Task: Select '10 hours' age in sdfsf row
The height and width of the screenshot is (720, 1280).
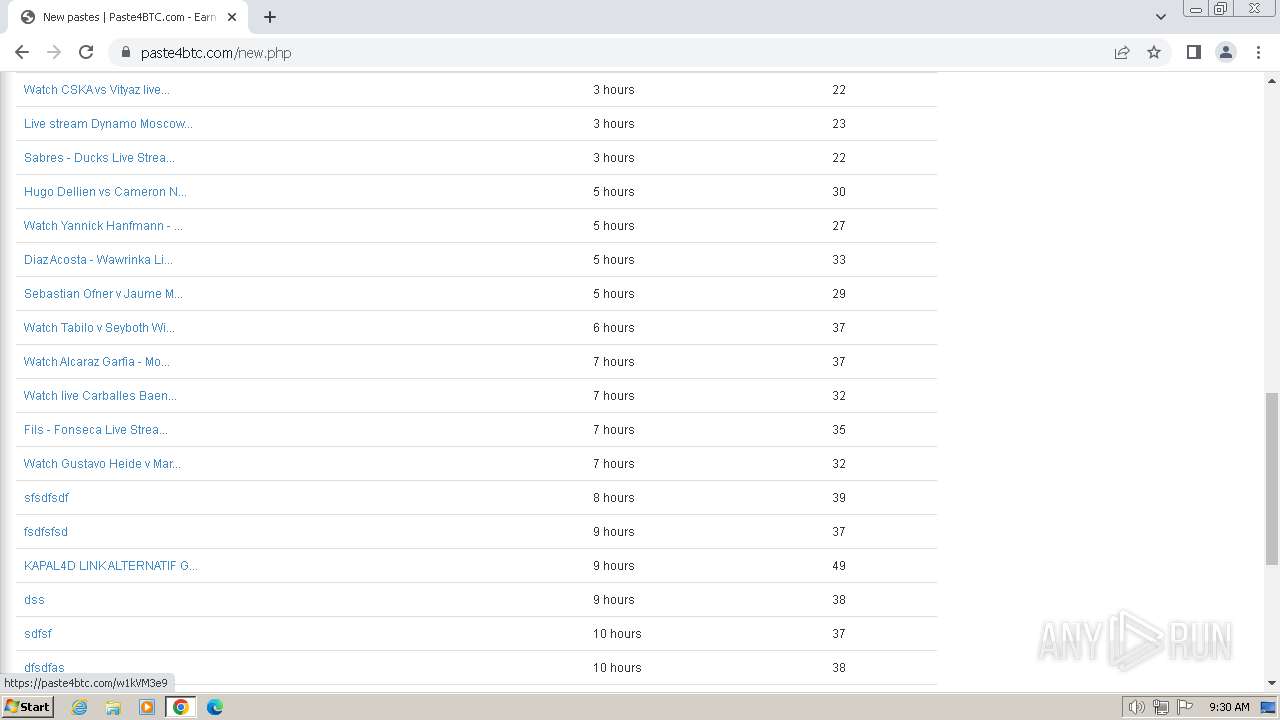Action: [x=617, y=634]
